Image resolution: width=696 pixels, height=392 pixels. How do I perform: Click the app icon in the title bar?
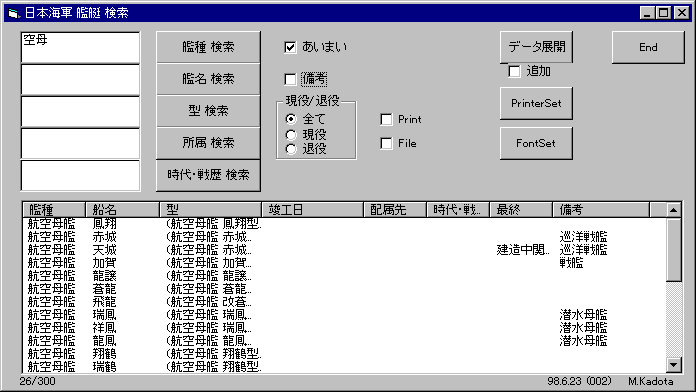tap(13, 13)
